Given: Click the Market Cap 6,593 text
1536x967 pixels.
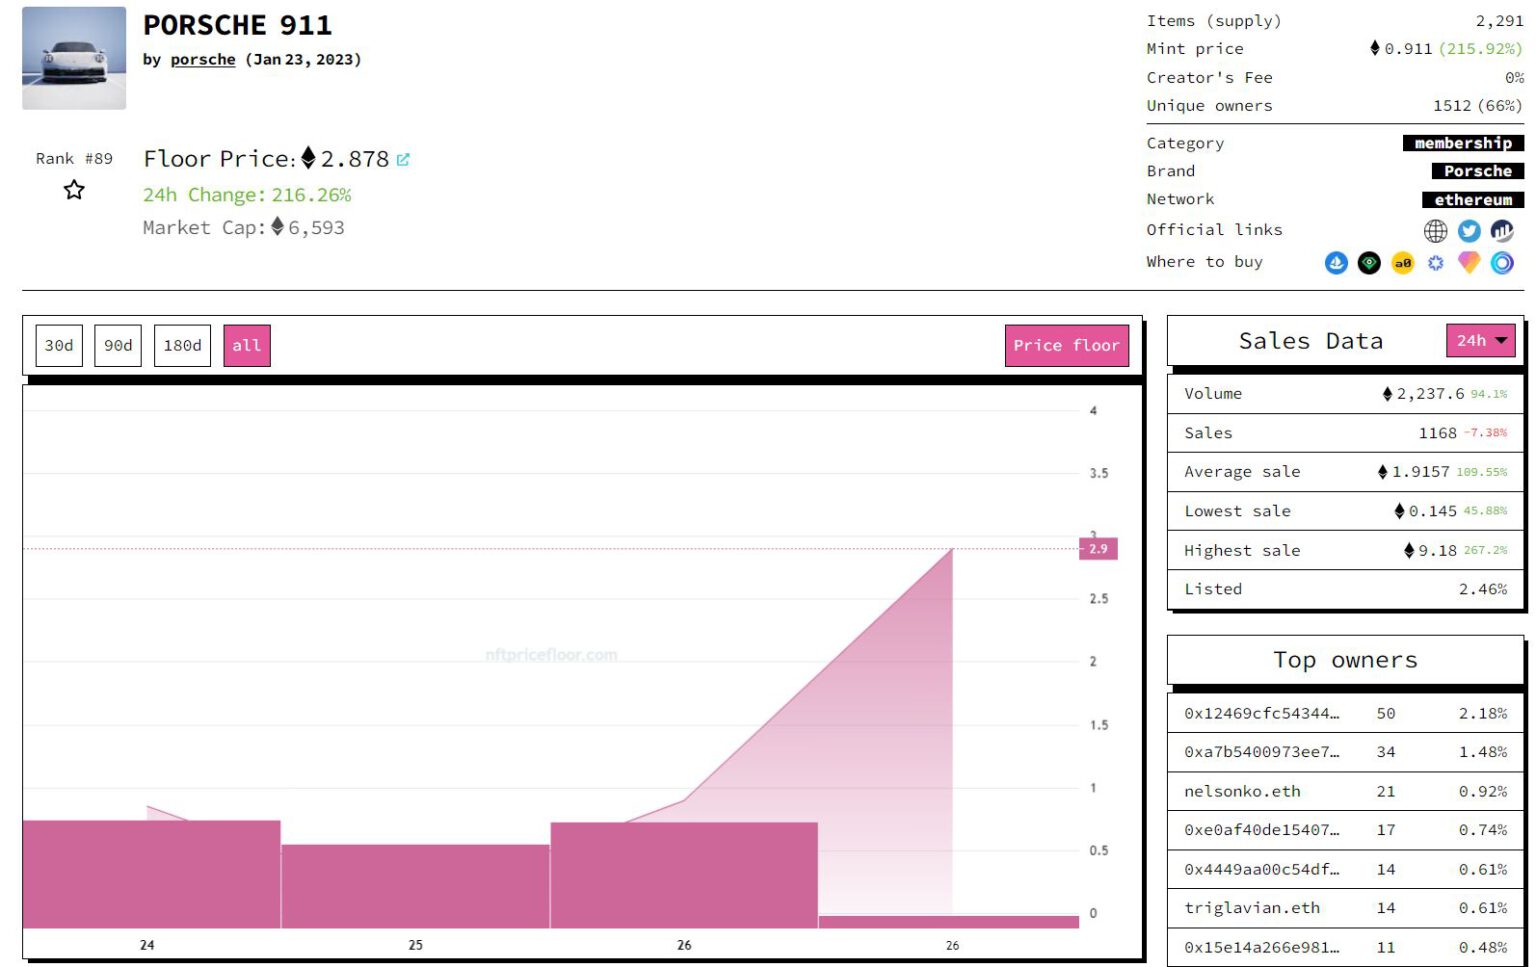Looking at the screenshot, I should click(243, 228).
